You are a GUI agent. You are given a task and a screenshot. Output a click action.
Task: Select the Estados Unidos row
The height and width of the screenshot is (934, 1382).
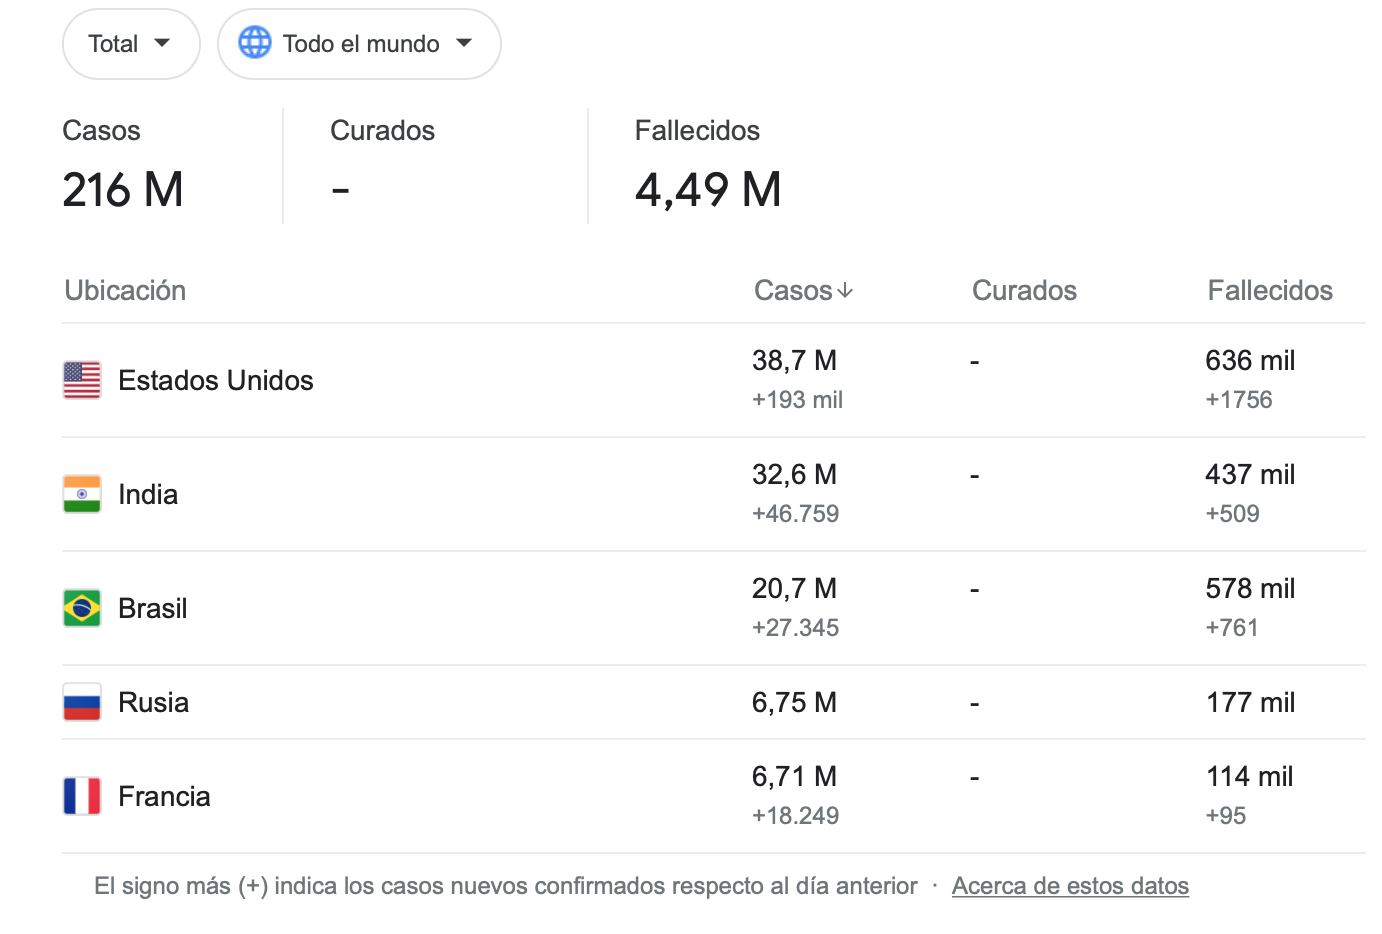pos(714,380)
